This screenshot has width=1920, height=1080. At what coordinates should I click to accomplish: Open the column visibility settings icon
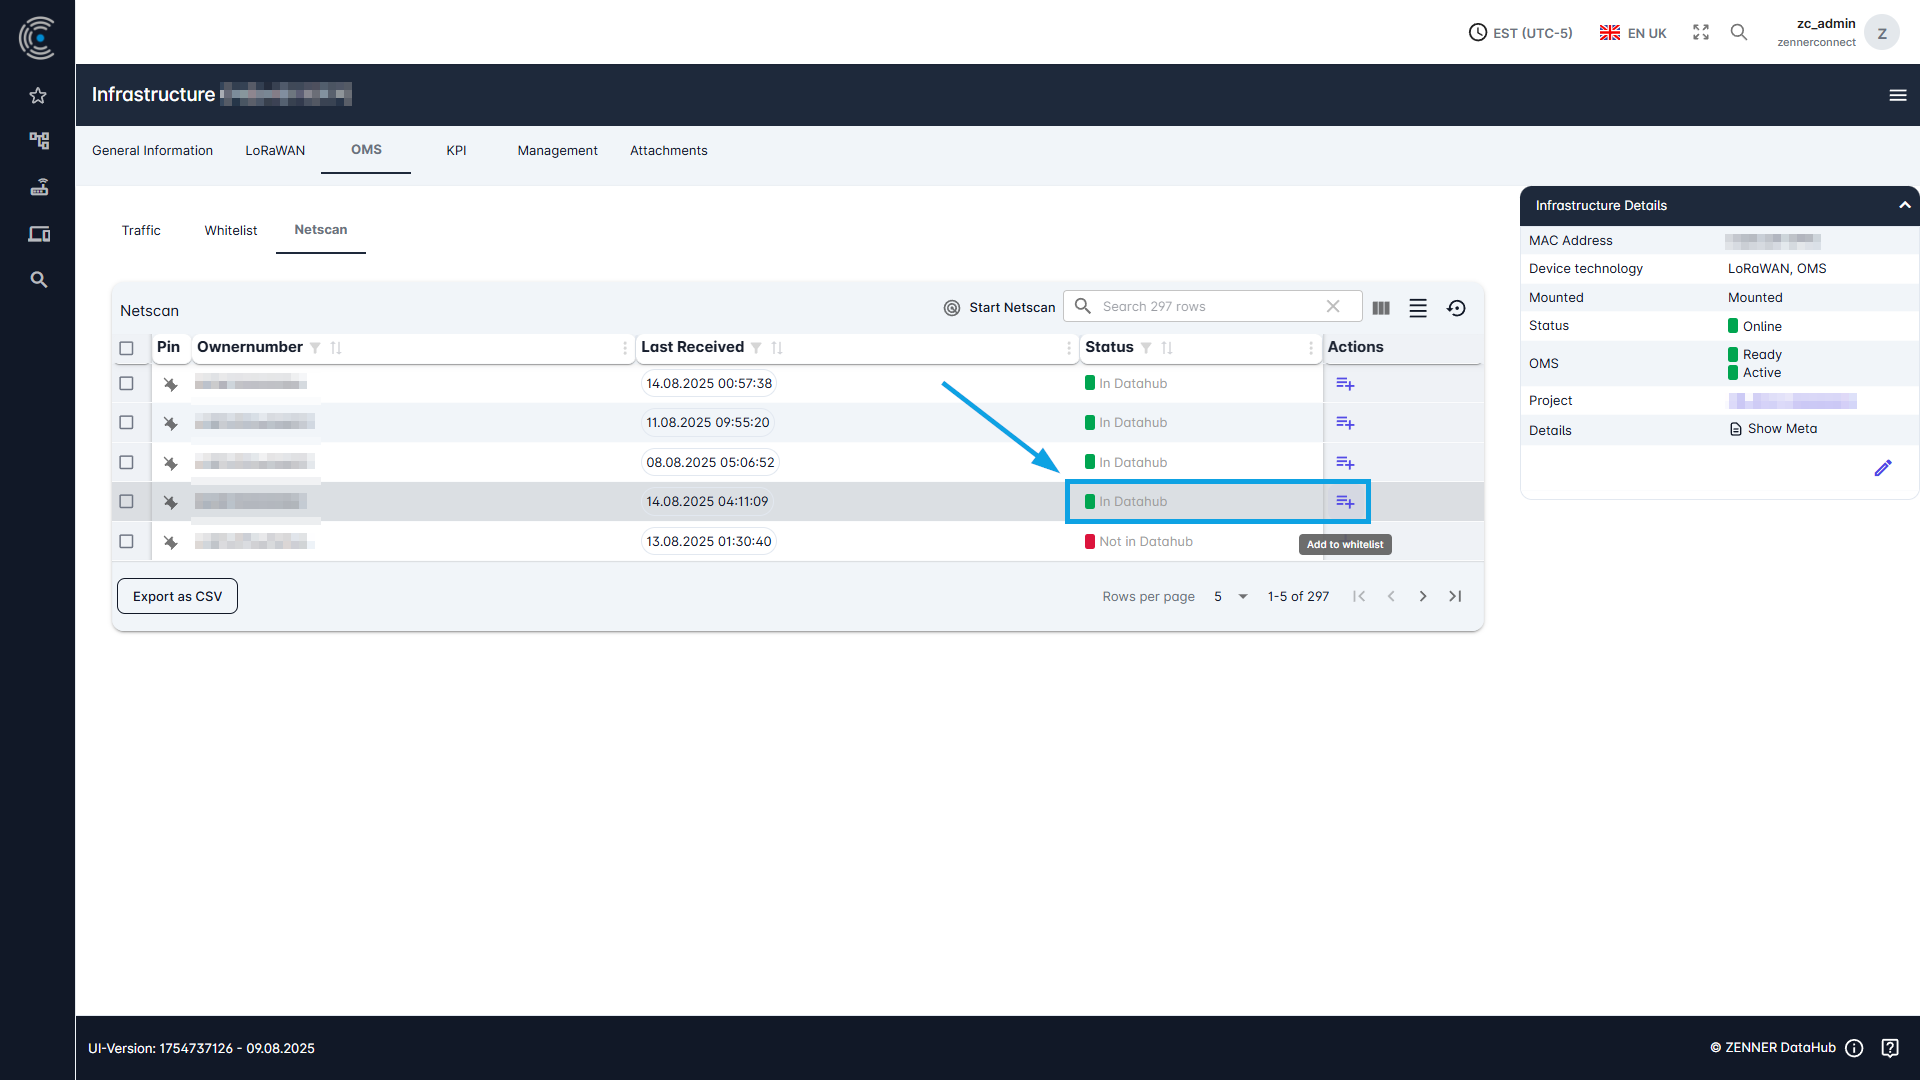[x=1381, y=308]
